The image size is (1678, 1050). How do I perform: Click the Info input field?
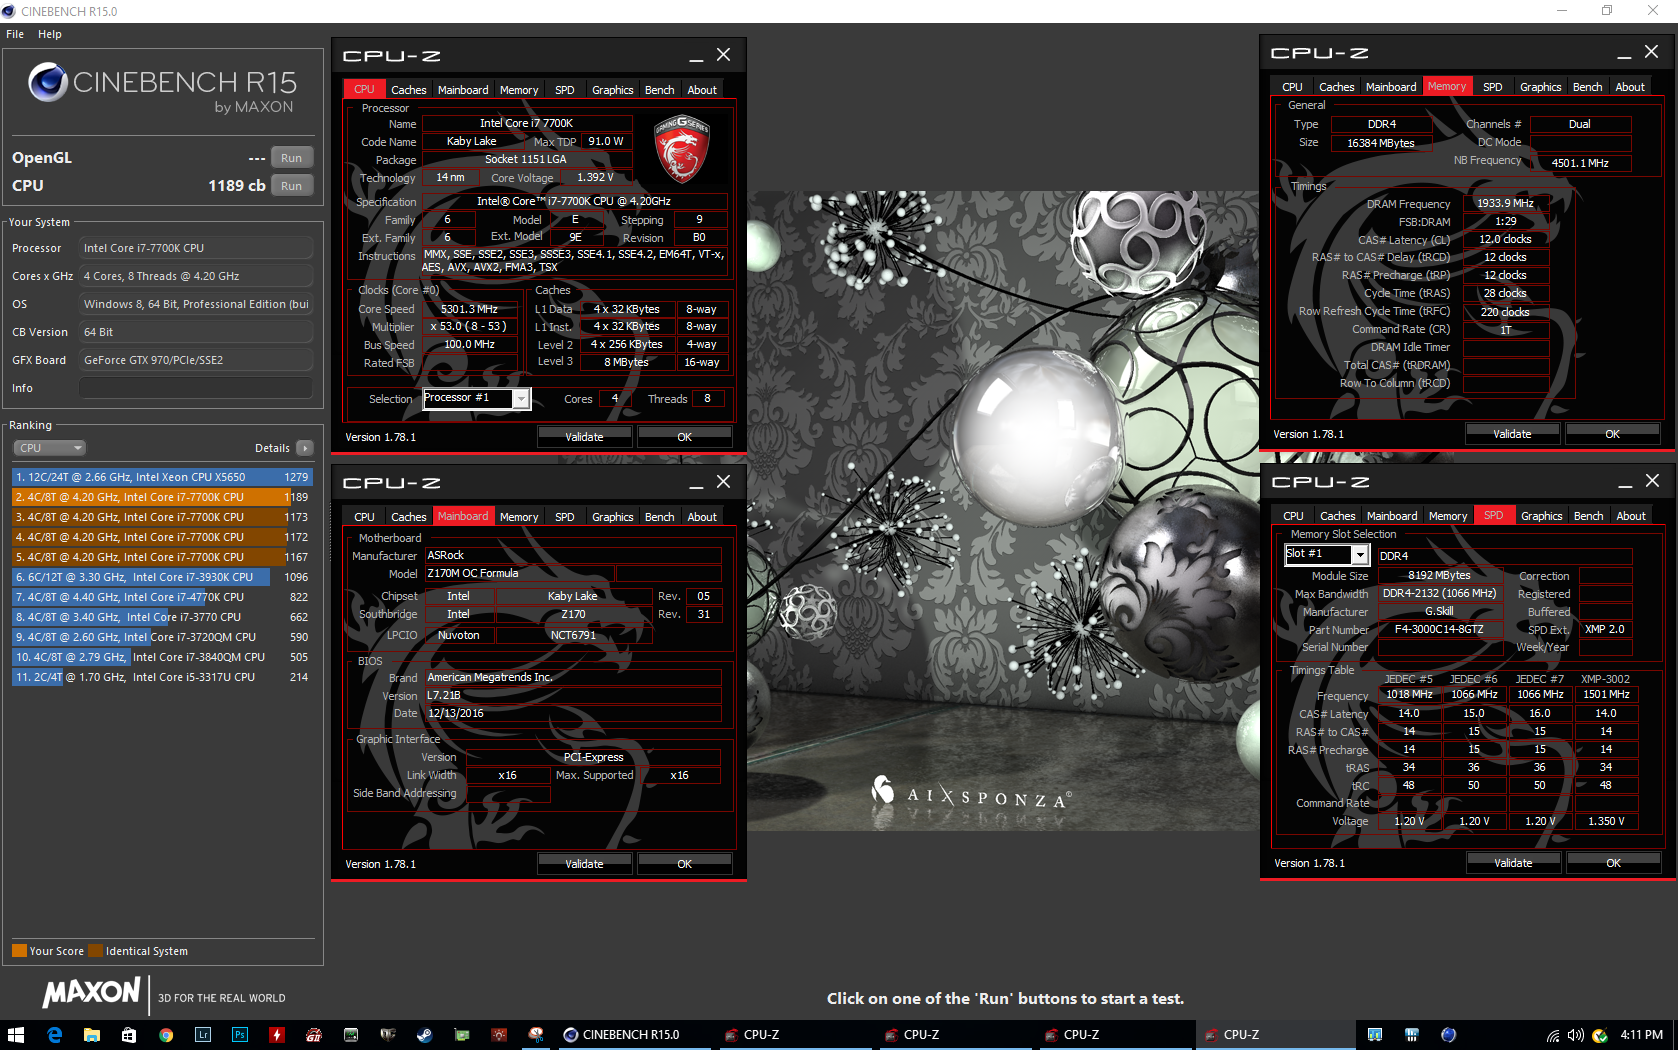pos(196,388)
